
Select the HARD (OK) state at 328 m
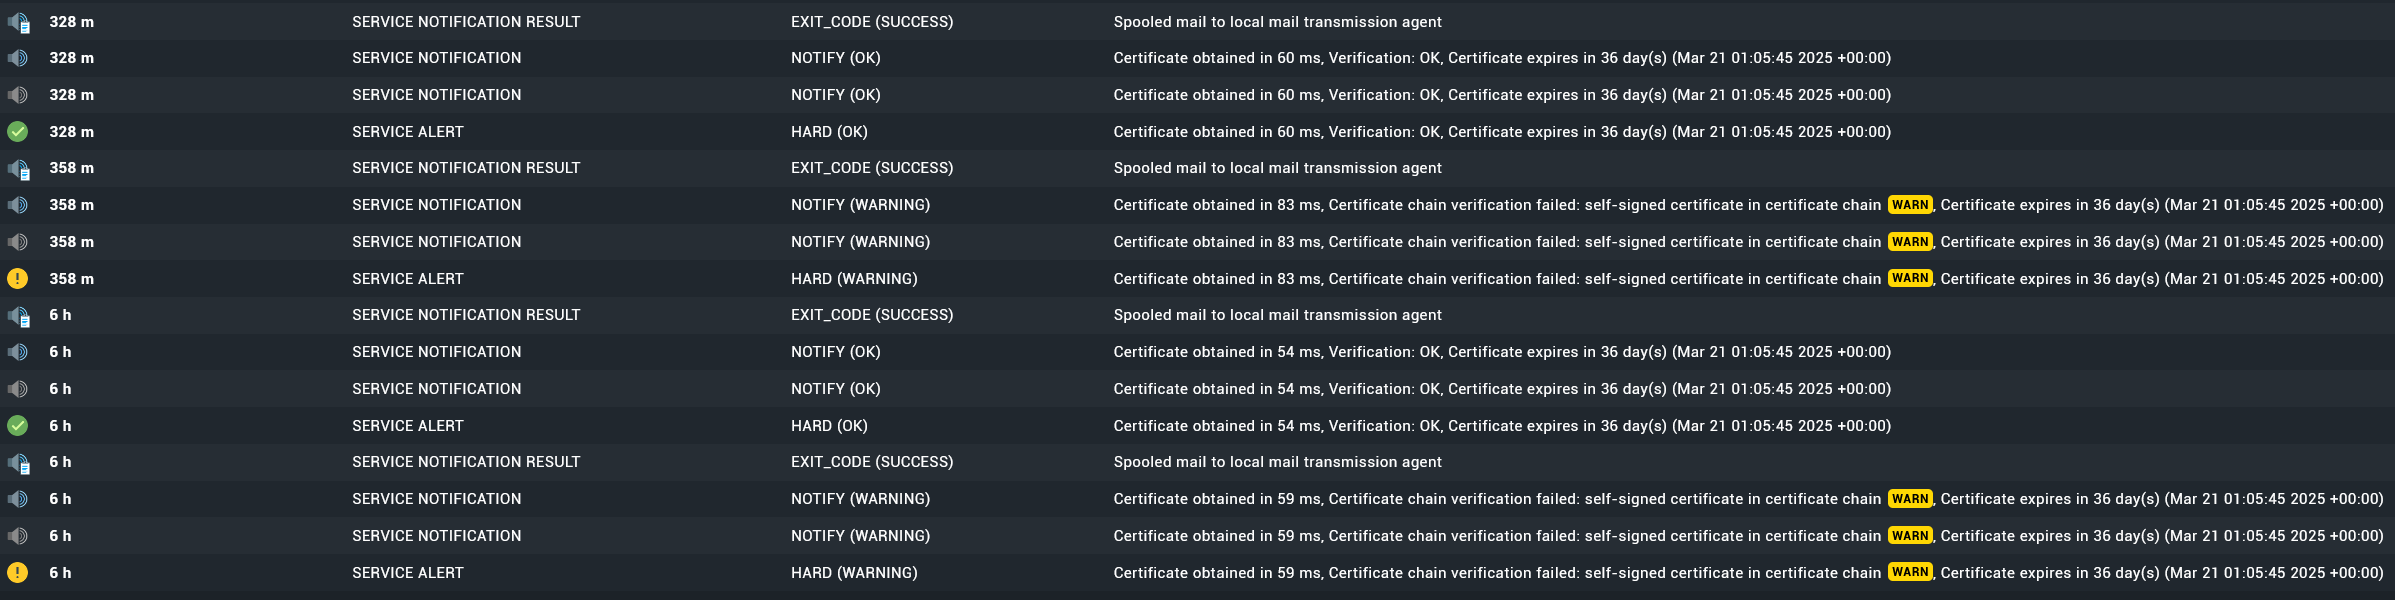point(829,132)
